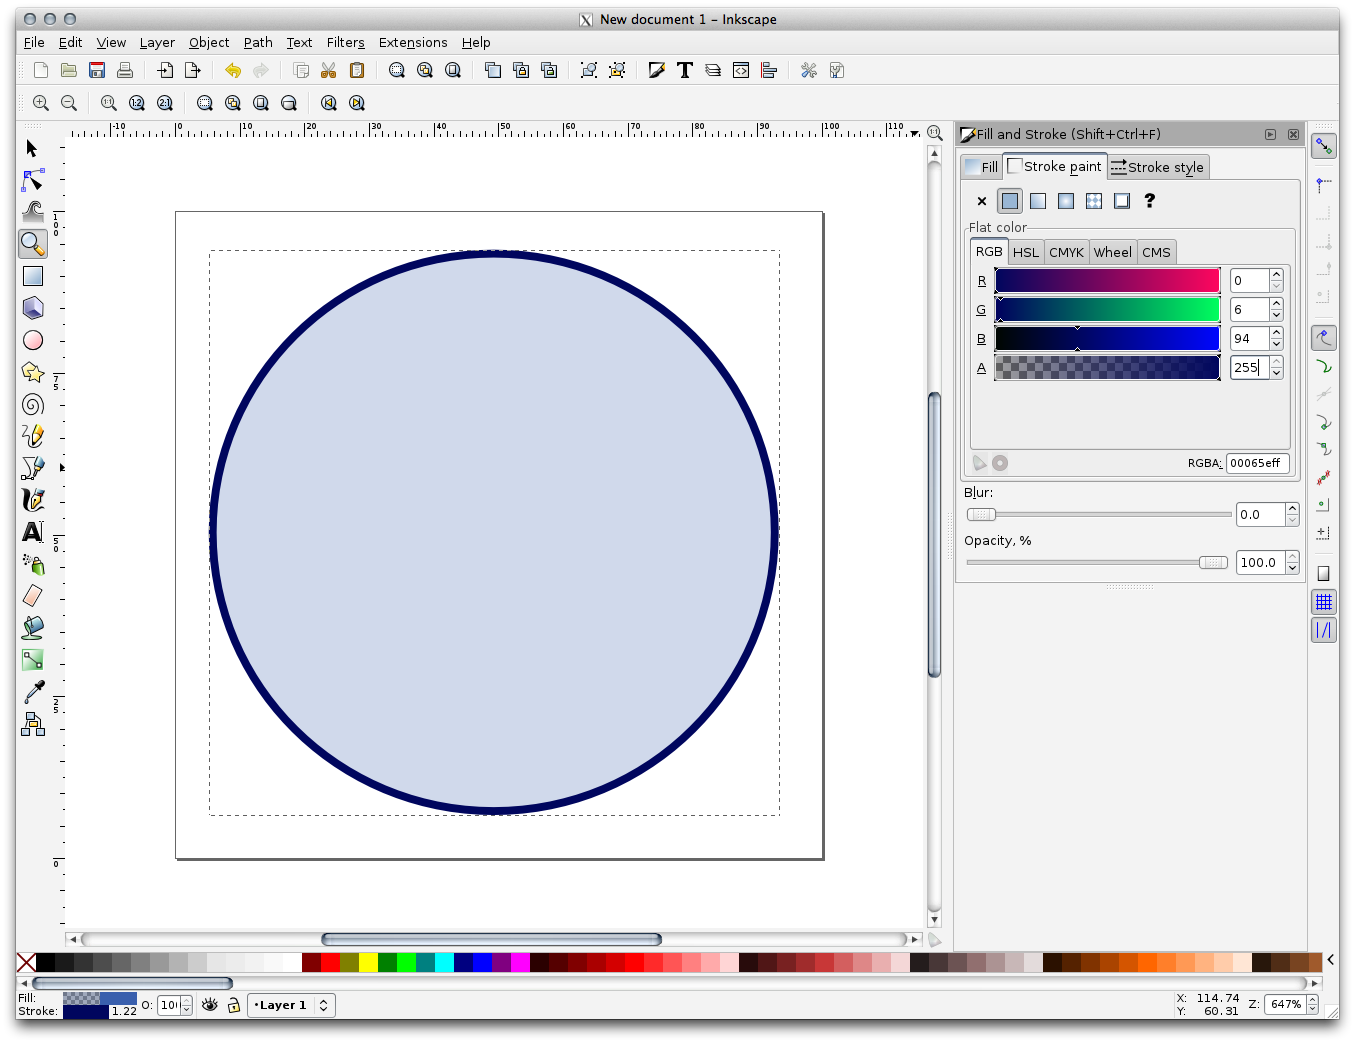Image resolution: width=1355 pixels, height=1043 pixels.
Task: Toggle the layer lock icon
Action: (x=233, y=1005)
